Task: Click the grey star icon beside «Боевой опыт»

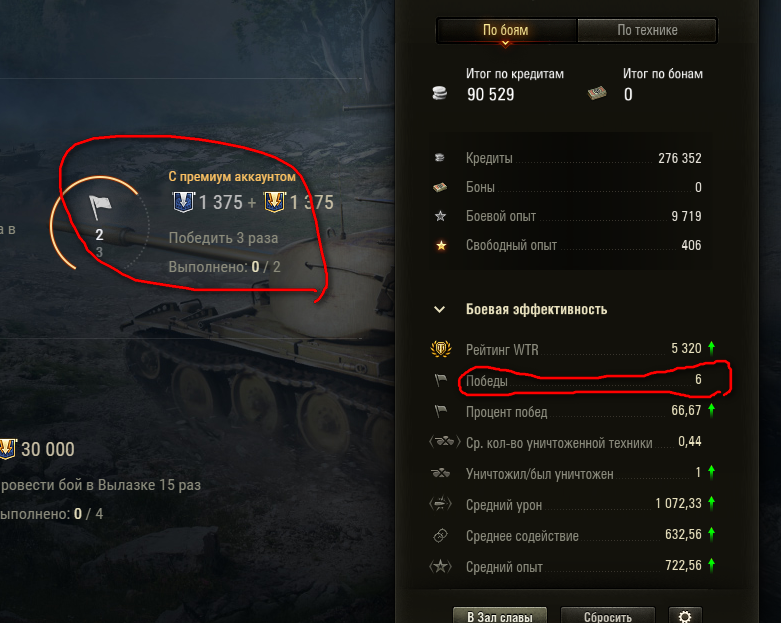Action: click(440, 216)
